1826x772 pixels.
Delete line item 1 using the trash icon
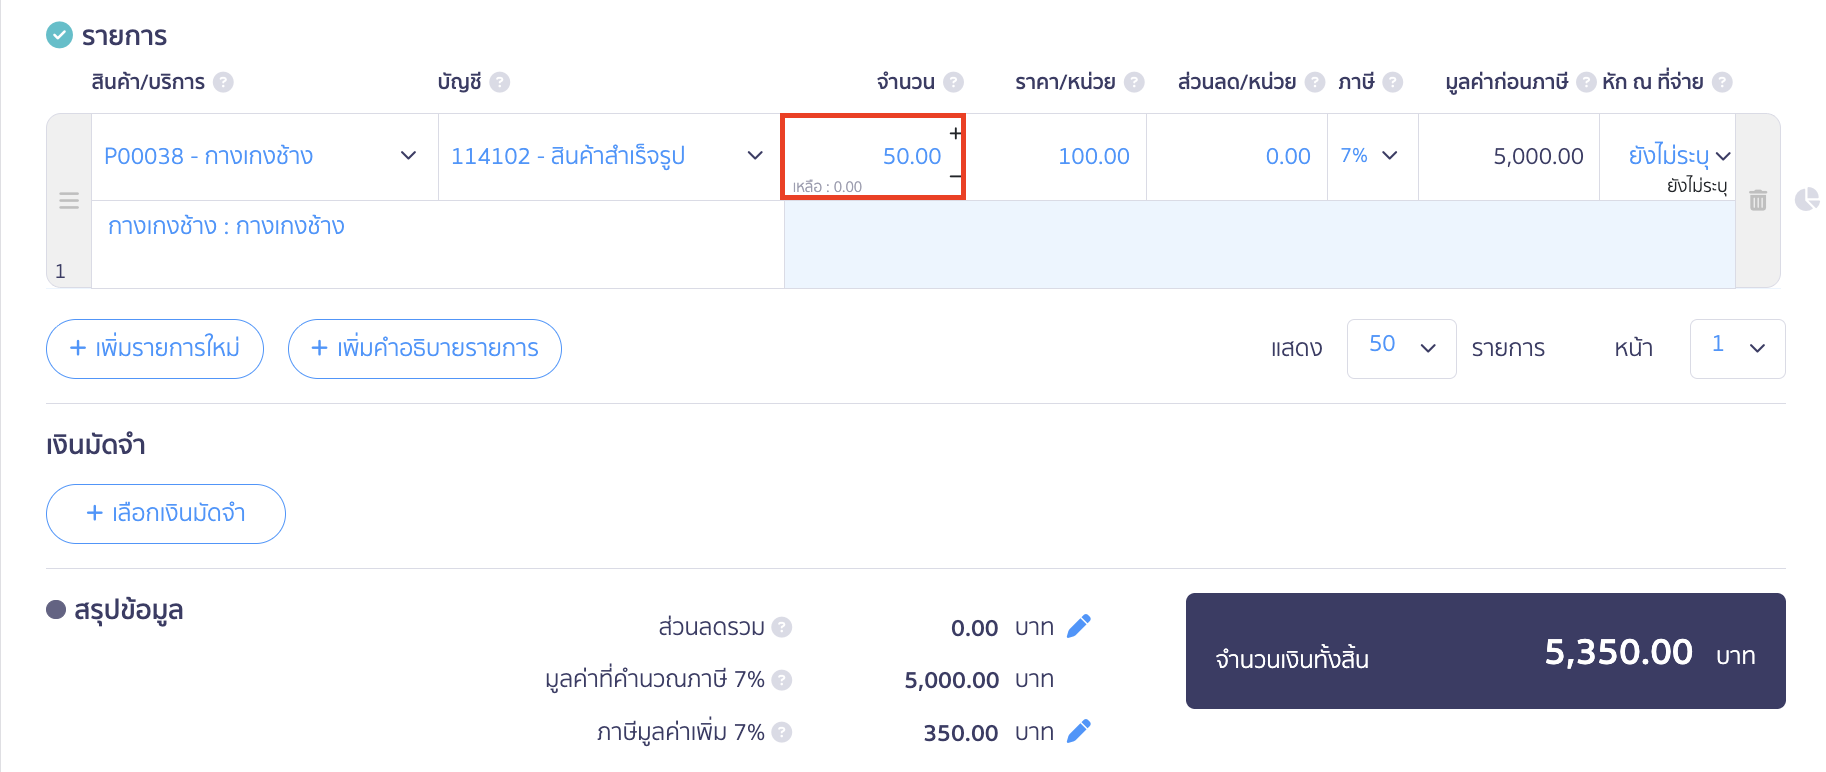1756,200
